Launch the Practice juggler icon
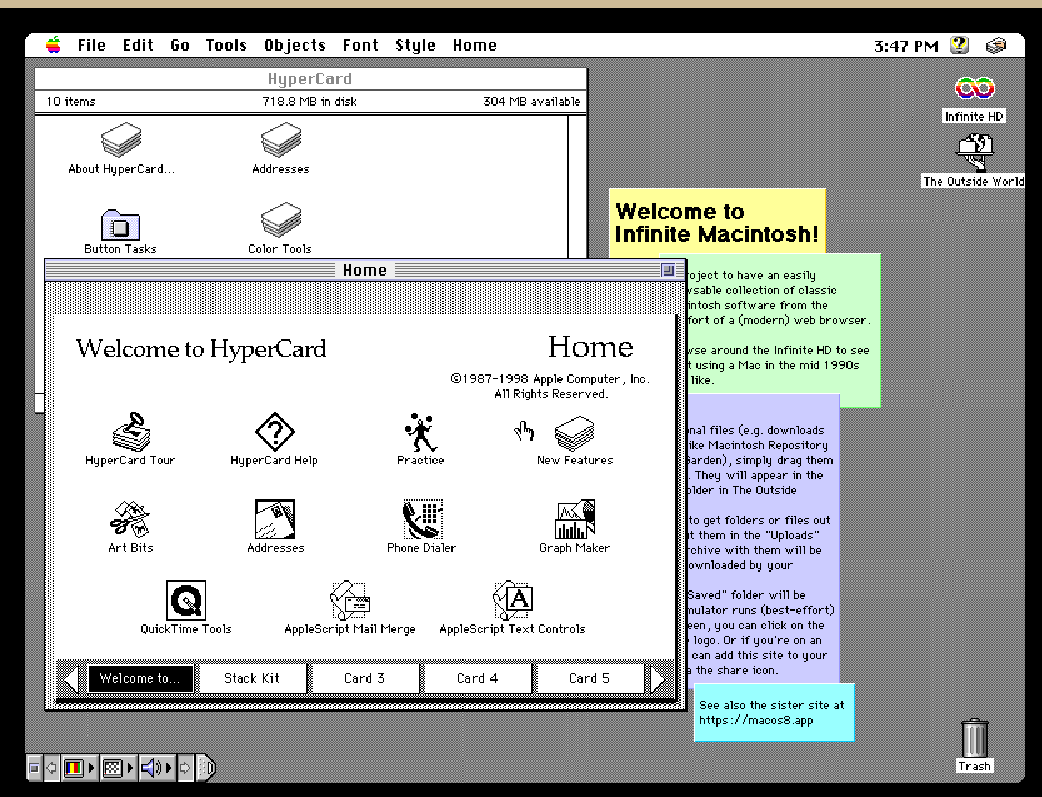1042x797 pixels. click(x=421, y=432)
